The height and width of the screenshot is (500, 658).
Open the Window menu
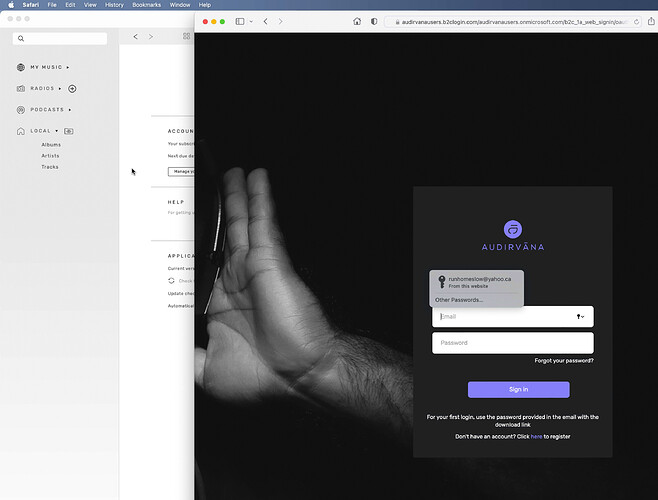[180, 5]
